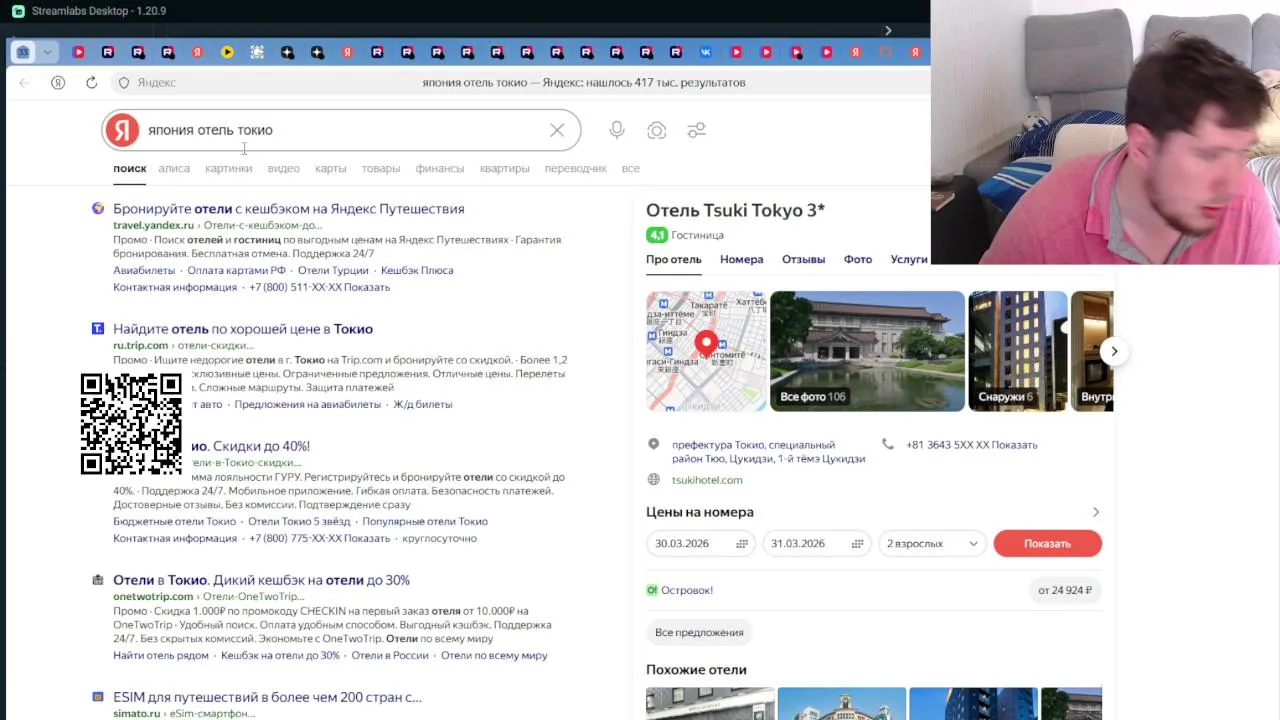Click the 'Авиабилеты' sublink

coord(144,270)
